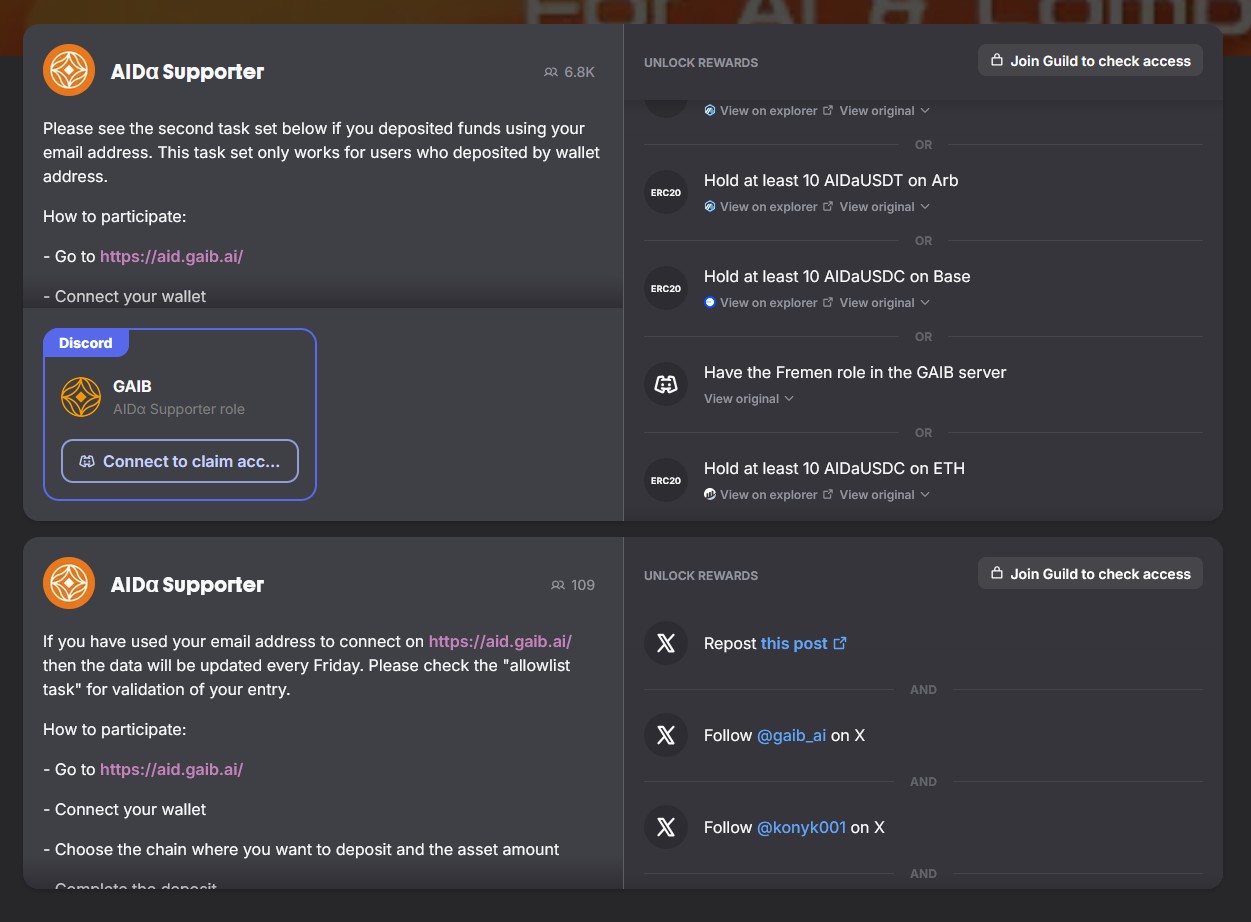Image resolution: width=1251 pixels, height=922 pixels.
Task: Open the 'Go to' aid.gaib.ai link in the 109-member card
Action: [x=172, y=769]
